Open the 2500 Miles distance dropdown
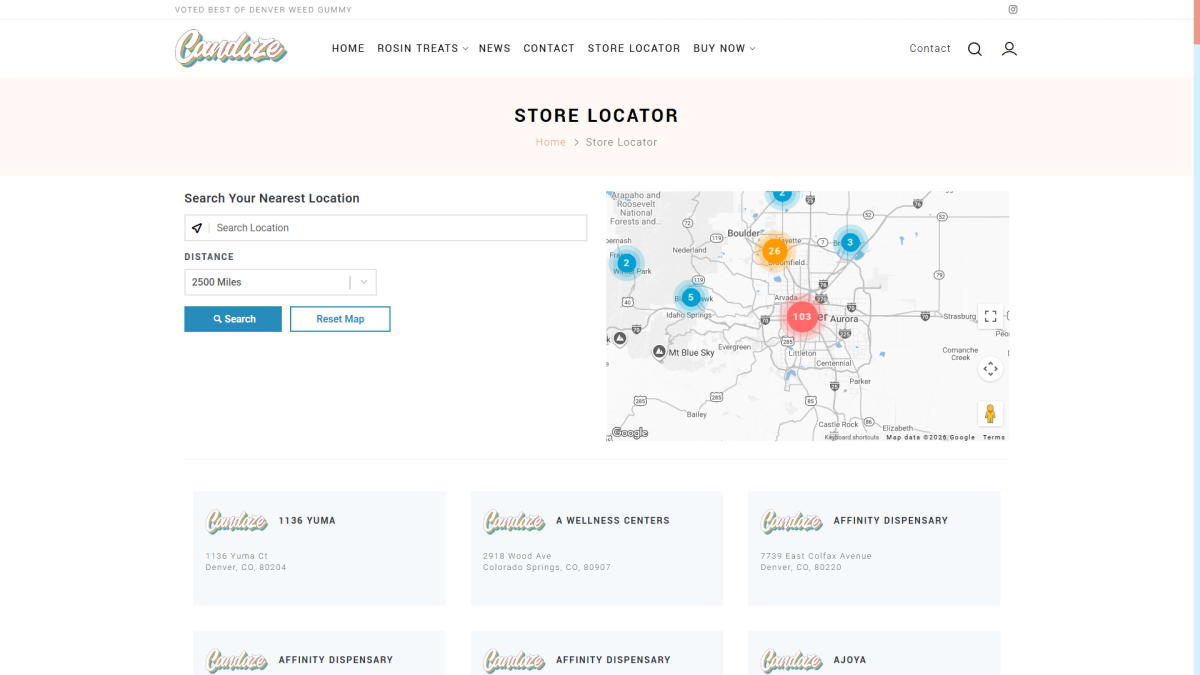The height and width of the screenshot is (675, 1200). tap(280, 282)
